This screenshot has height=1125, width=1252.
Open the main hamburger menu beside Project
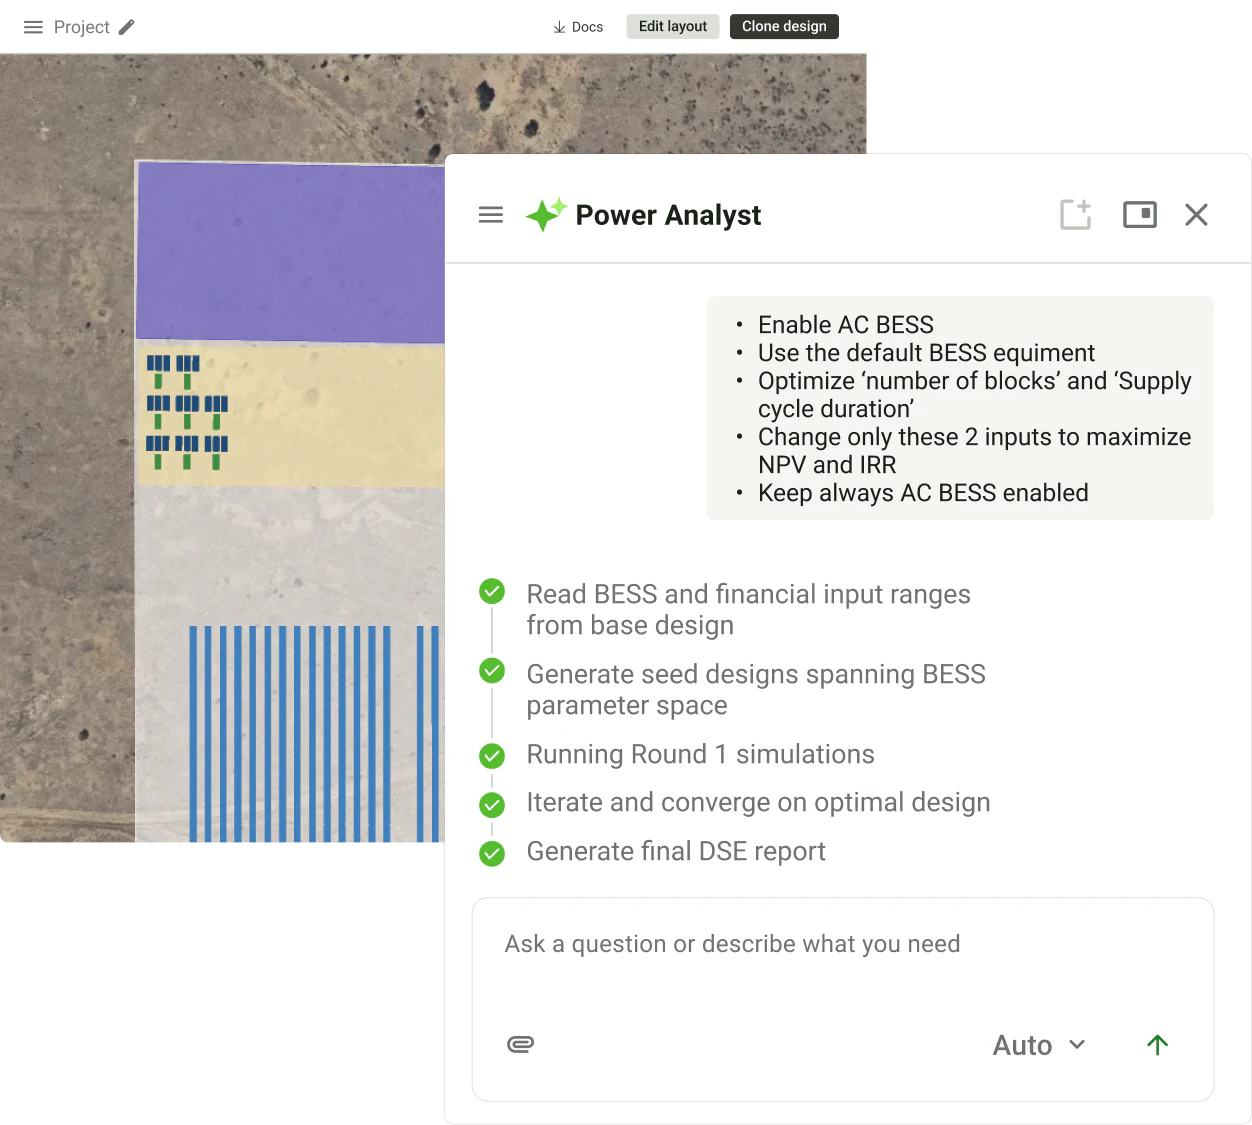point(33,27)
